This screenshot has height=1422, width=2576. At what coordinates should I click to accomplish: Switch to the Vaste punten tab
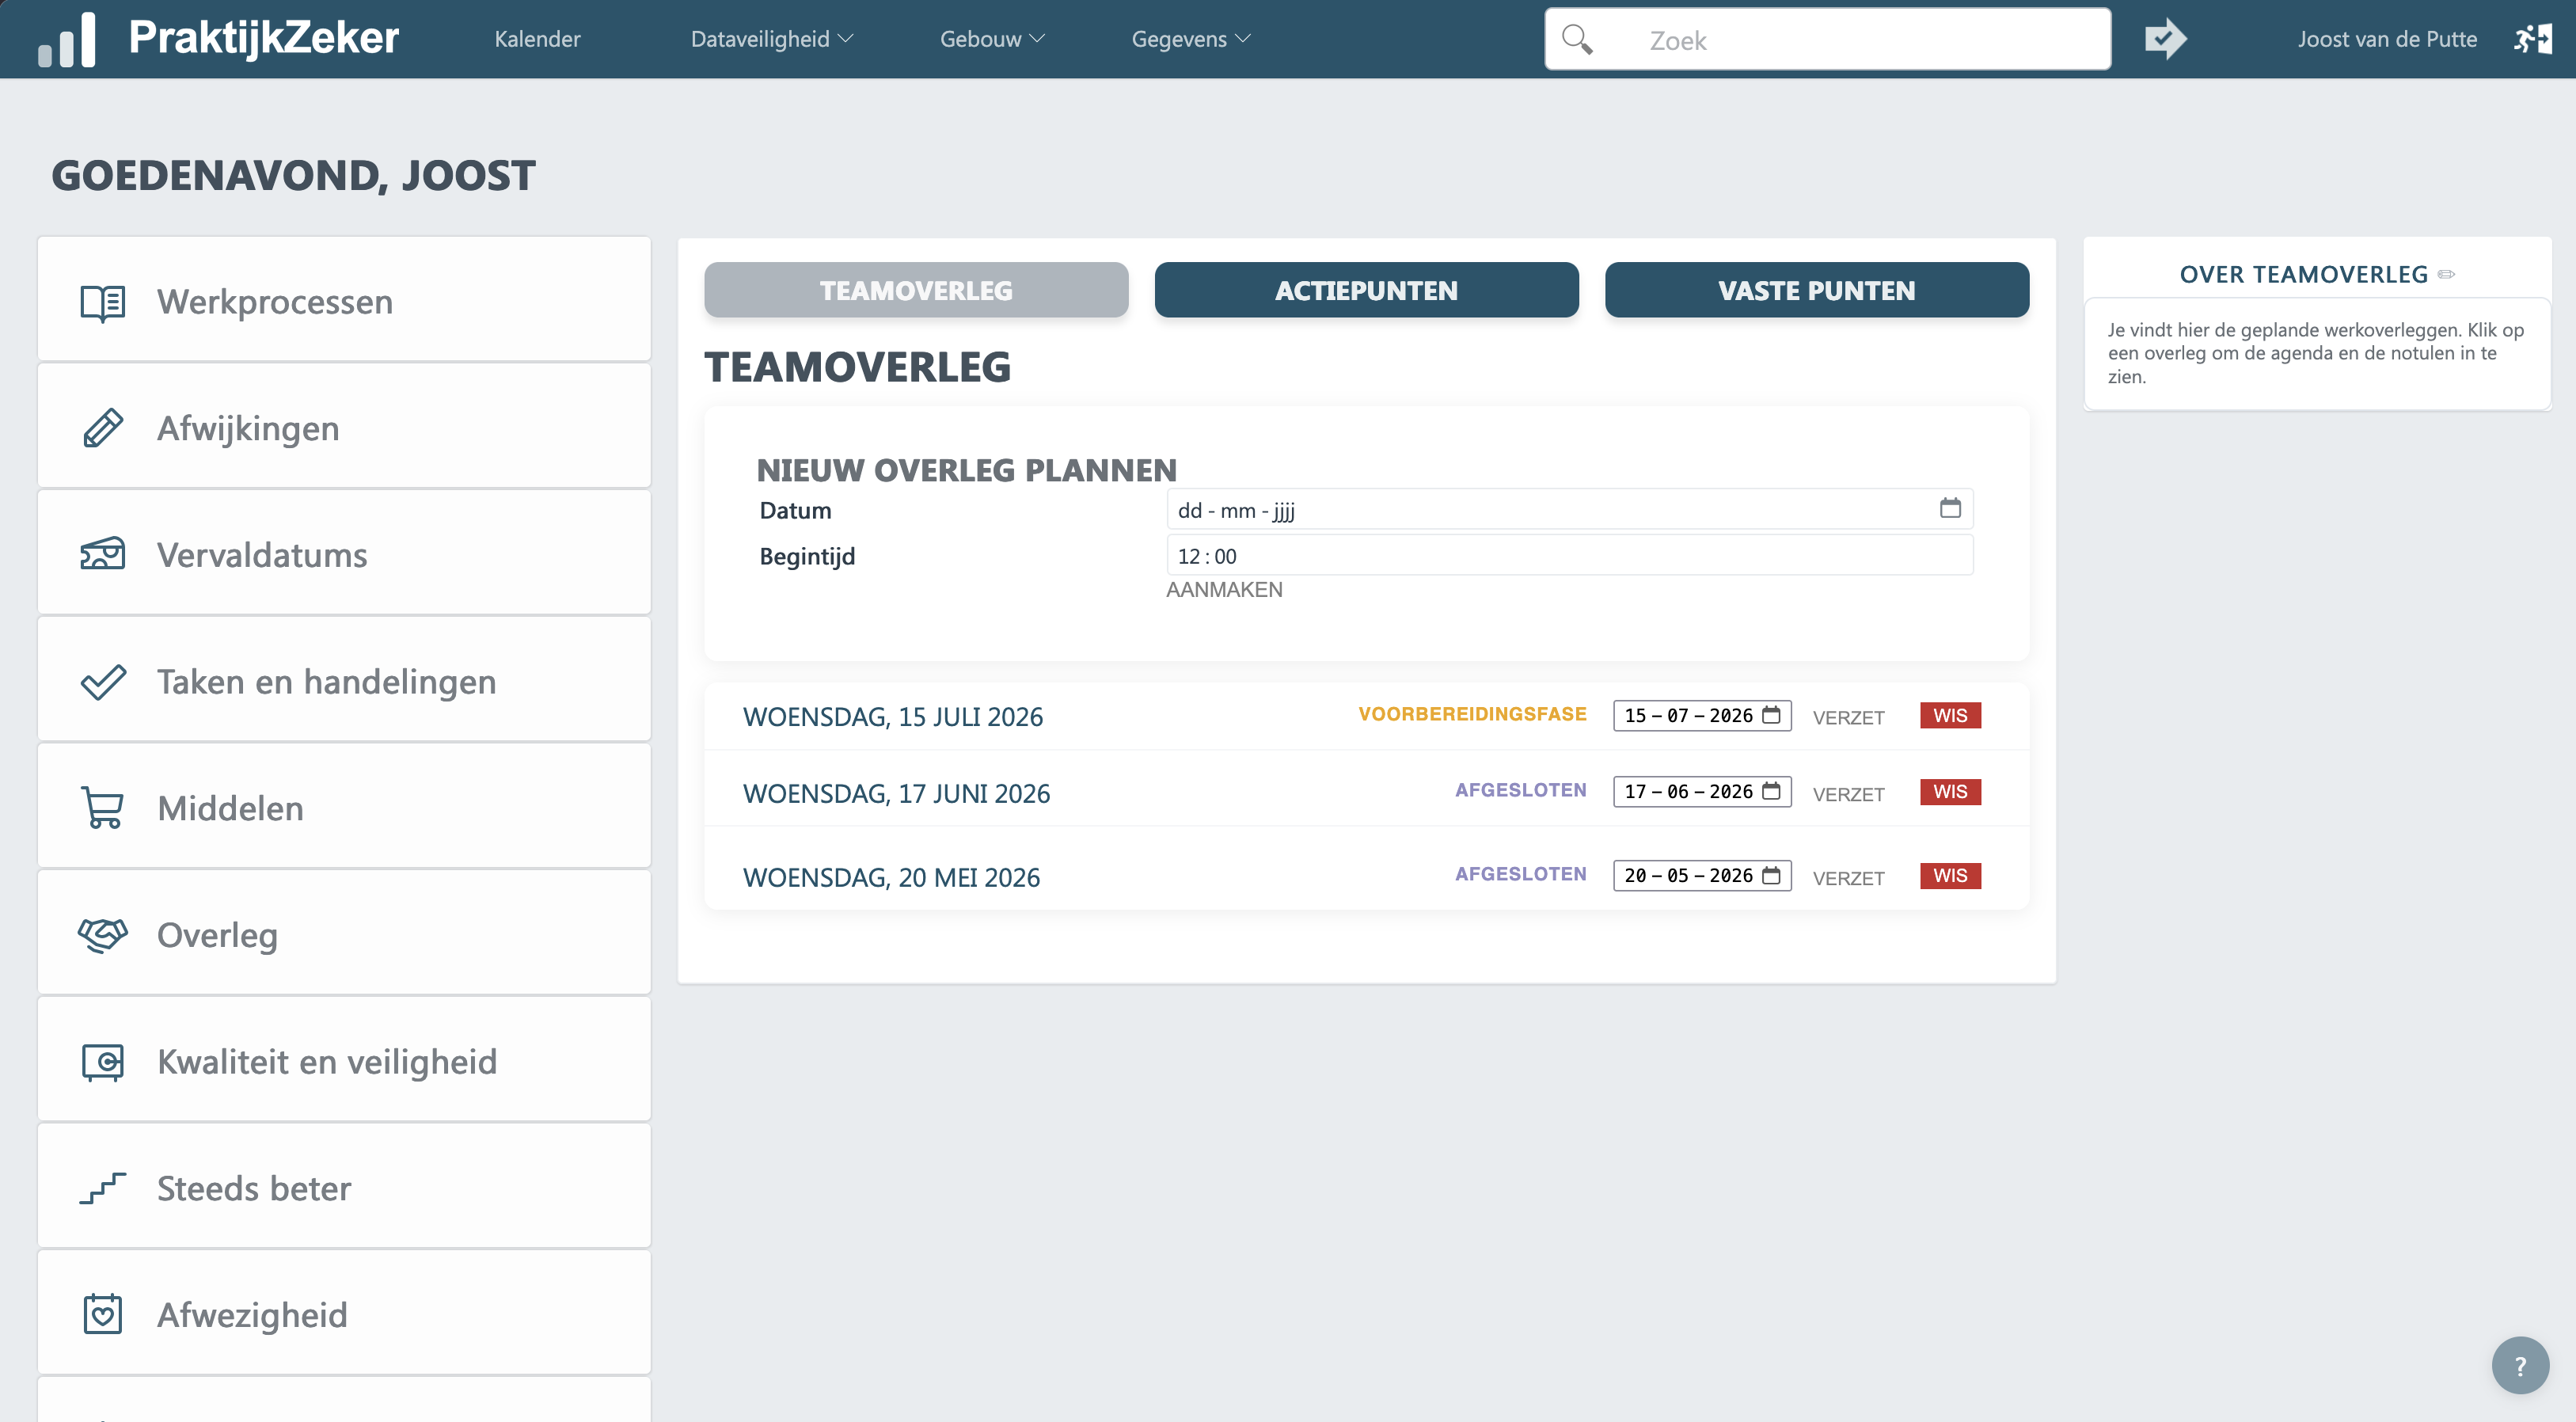point(1816,290)
